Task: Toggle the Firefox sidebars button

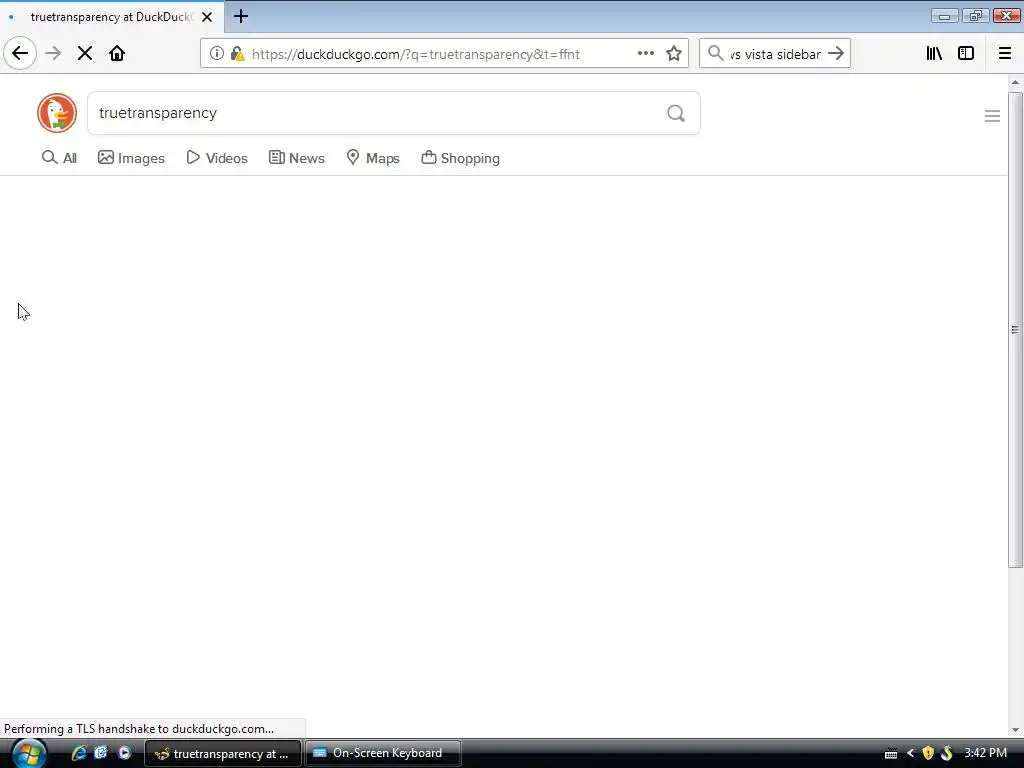Action: (x=966, y=54)
